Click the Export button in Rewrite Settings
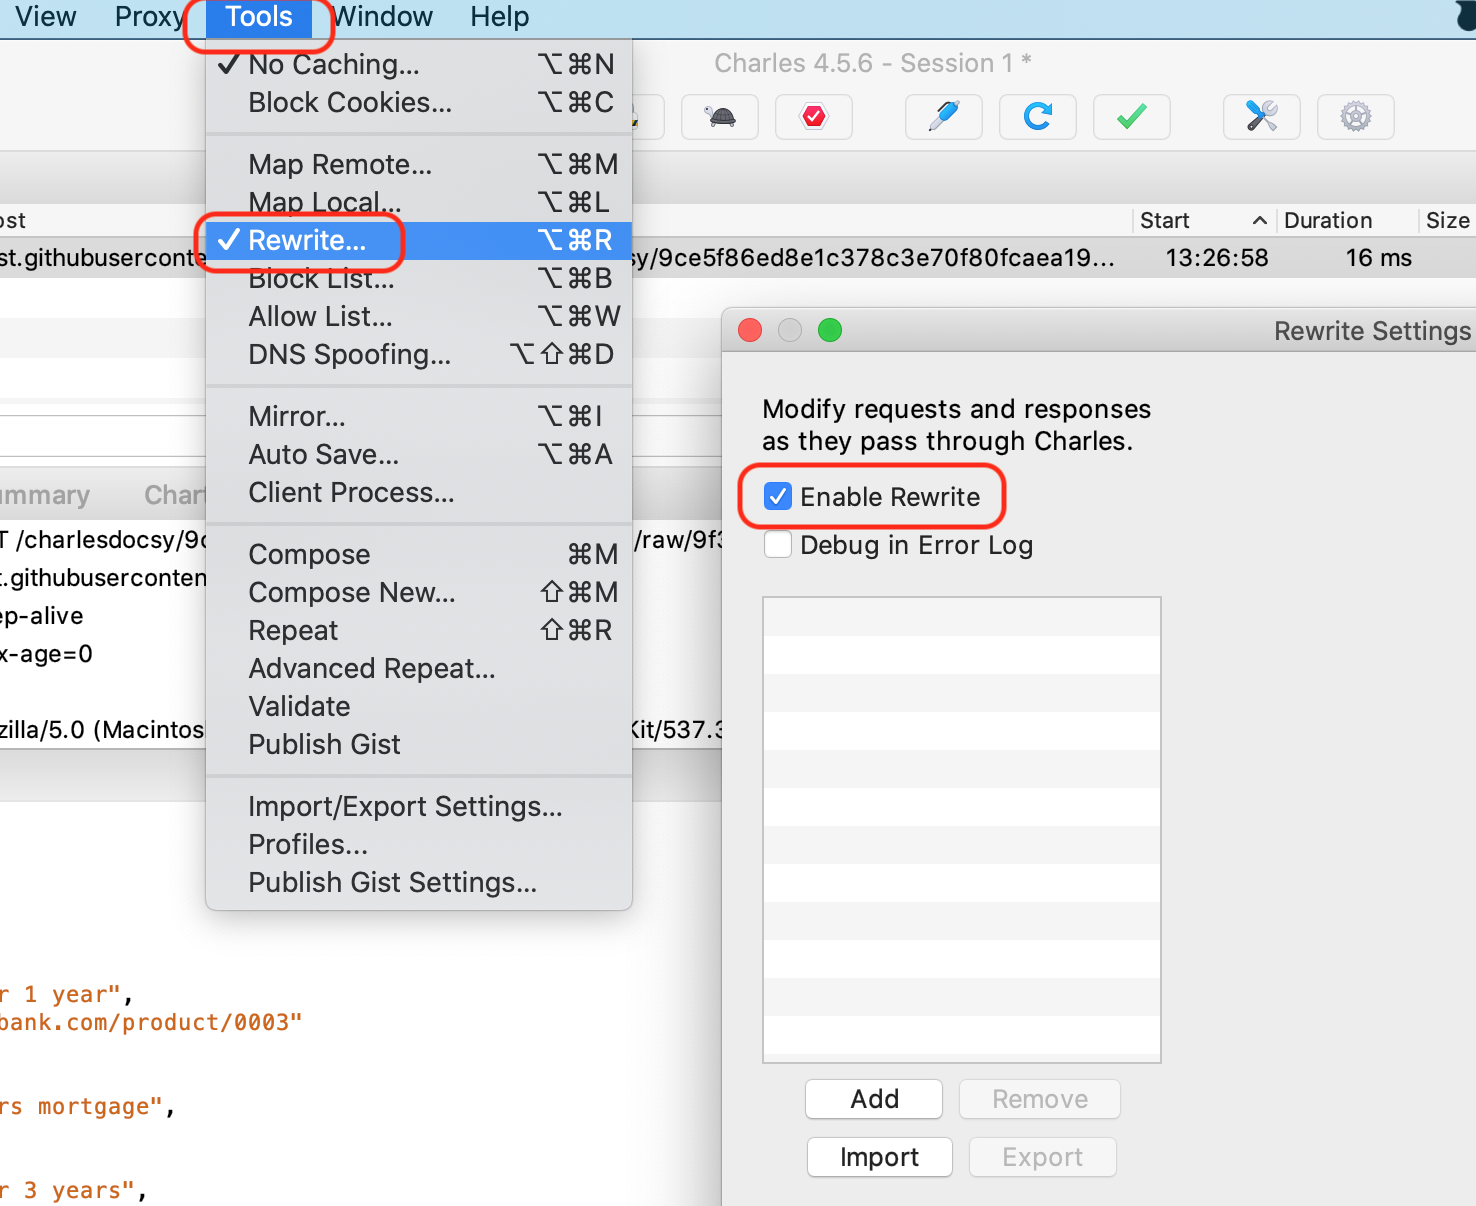 pos(1042,1157)
